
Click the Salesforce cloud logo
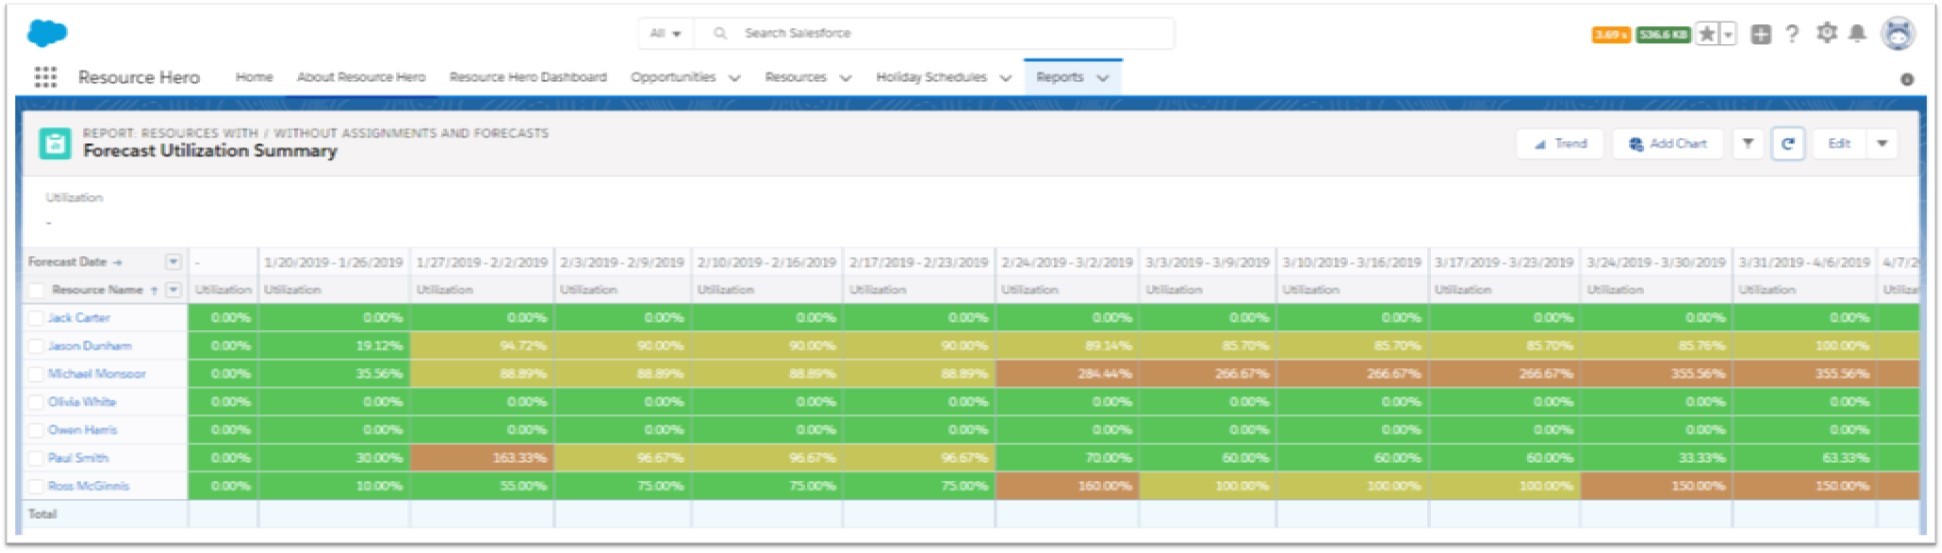point(47,33)
